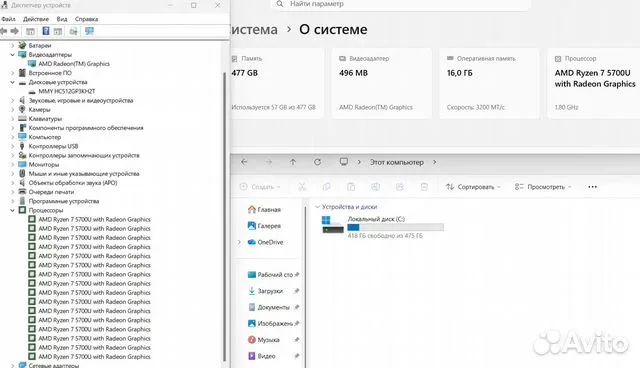Open the Файл menu in Device Manager

coord(8,19)
